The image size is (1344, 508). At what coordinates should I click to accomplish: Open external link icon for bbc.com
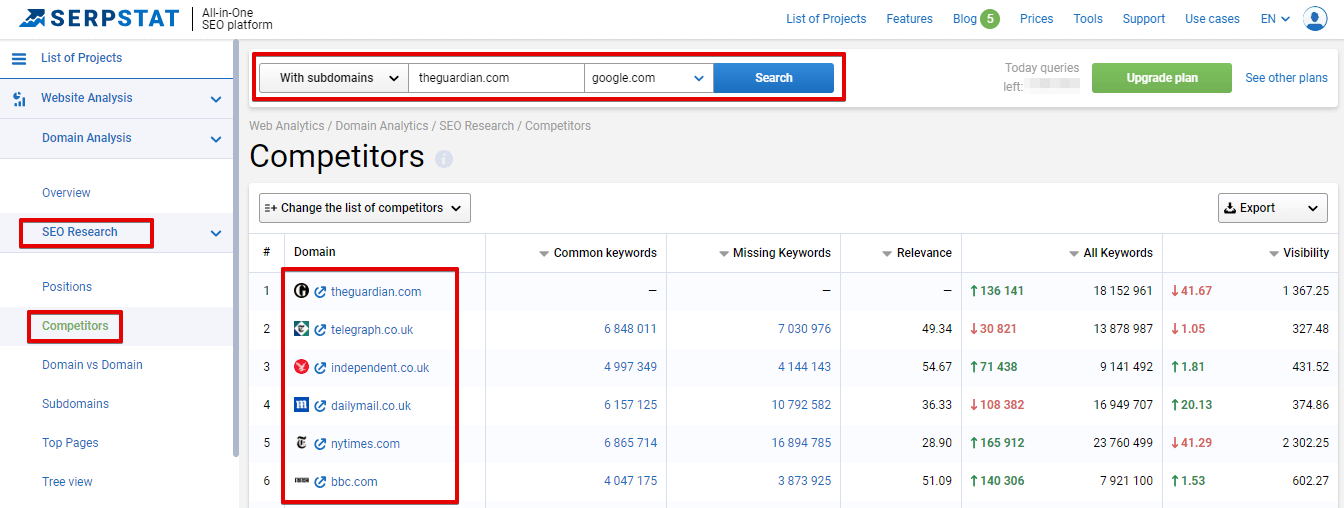[320, 482]
